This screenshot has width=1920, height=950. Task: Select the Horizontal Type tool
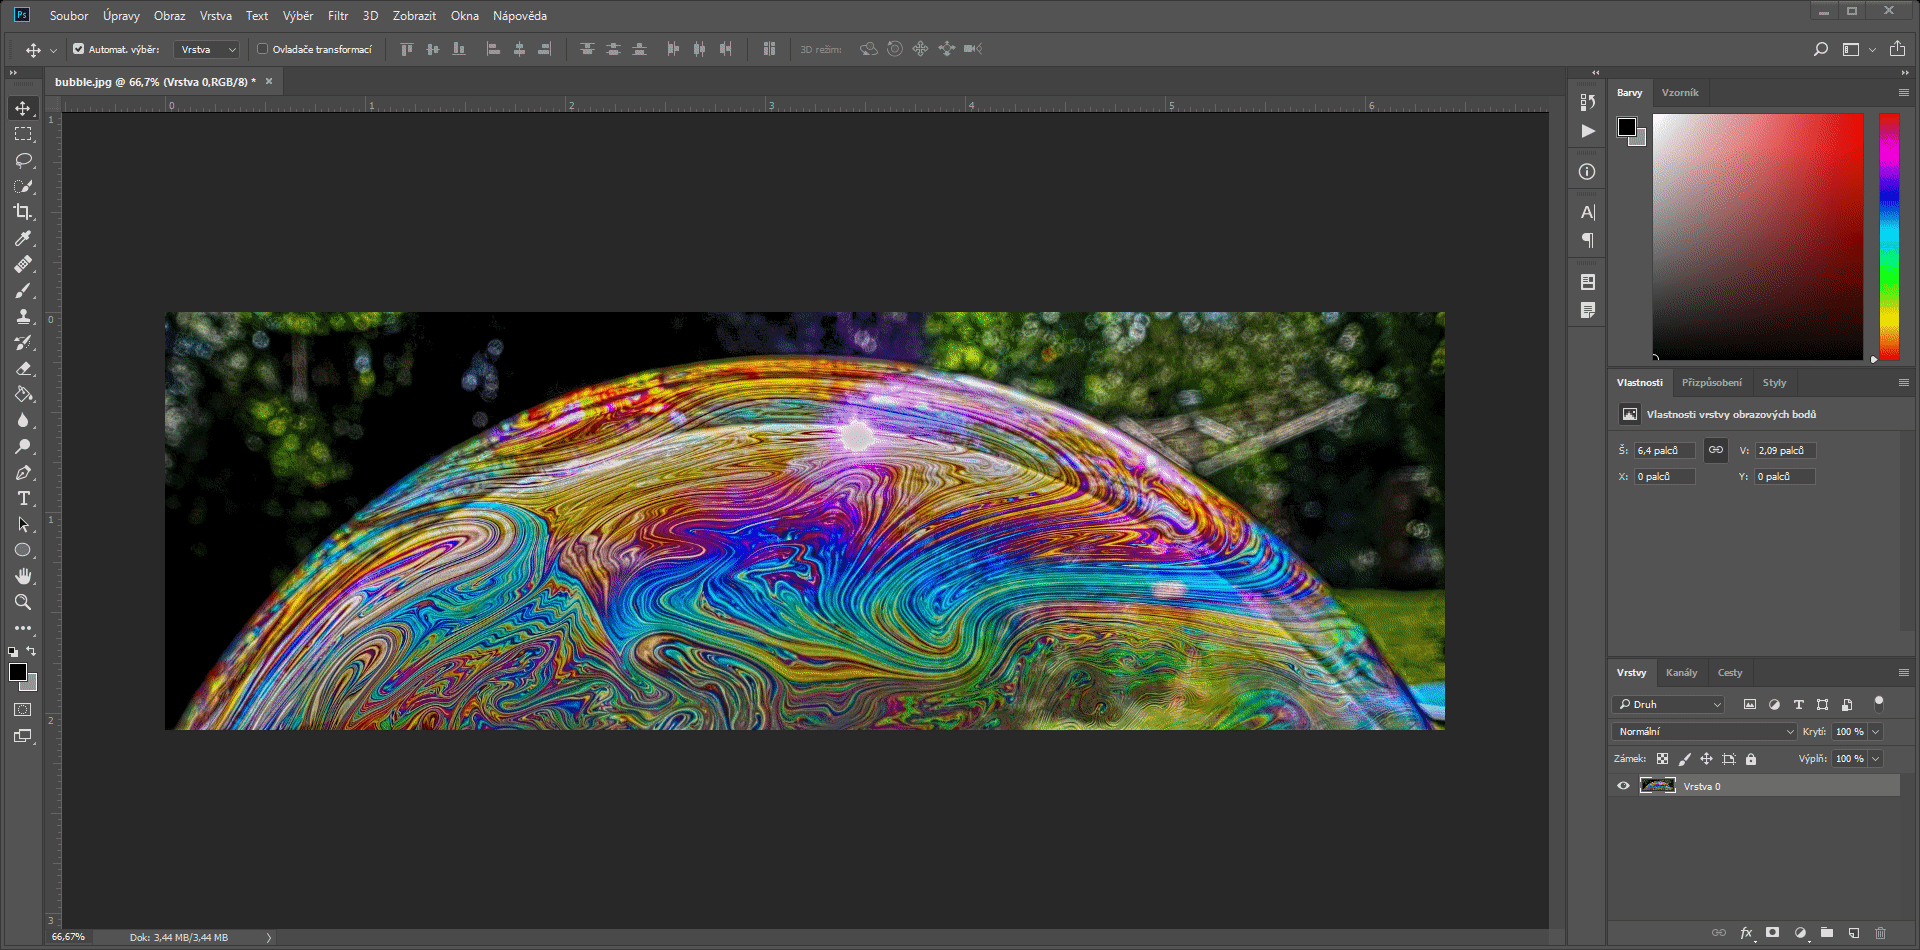[23, 498]
